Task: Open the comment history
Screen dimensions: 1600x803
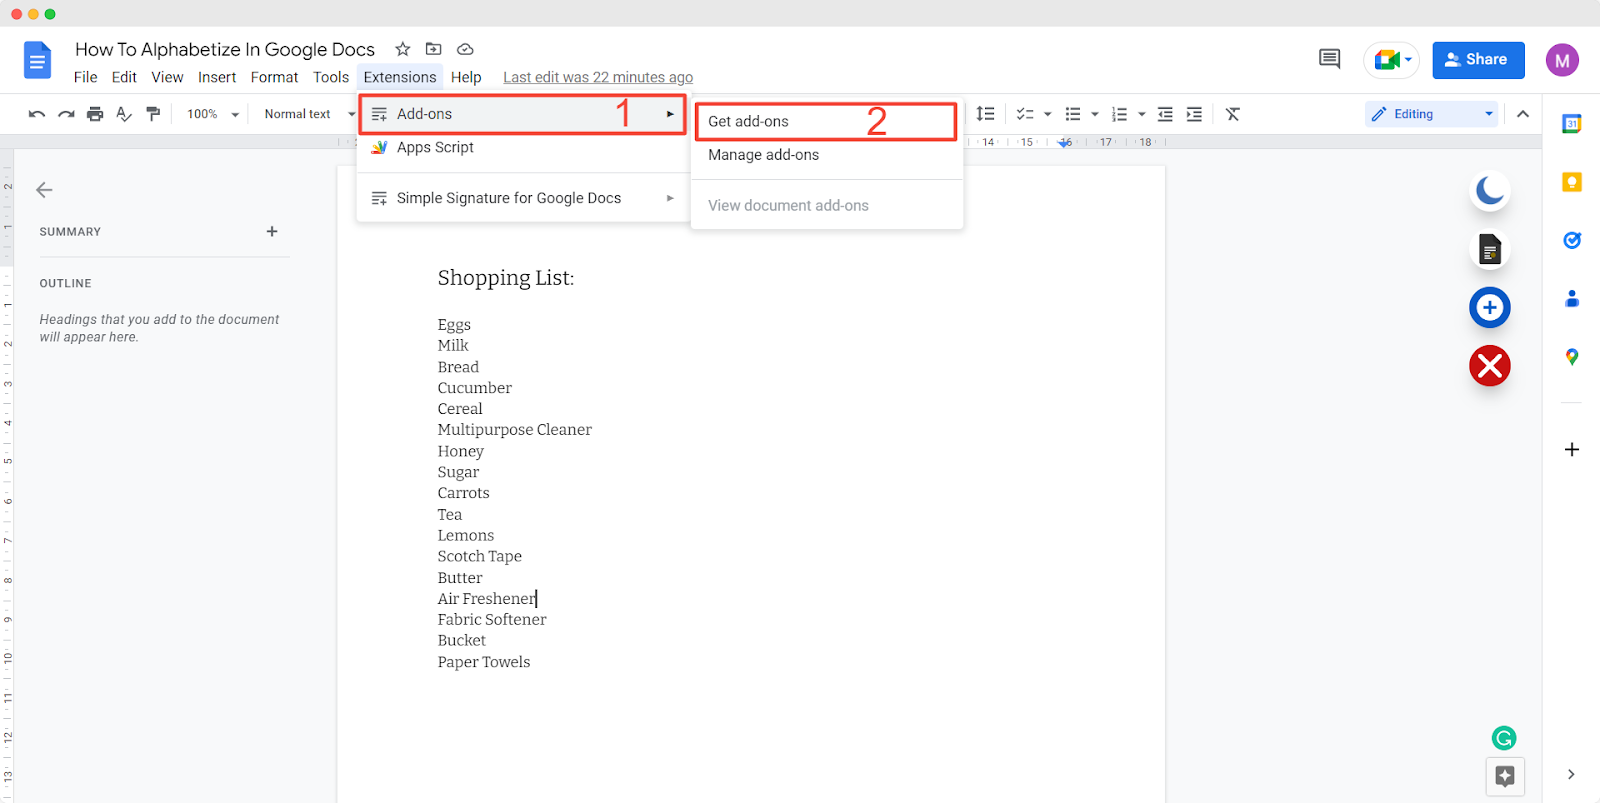Action: (1329, 59)
